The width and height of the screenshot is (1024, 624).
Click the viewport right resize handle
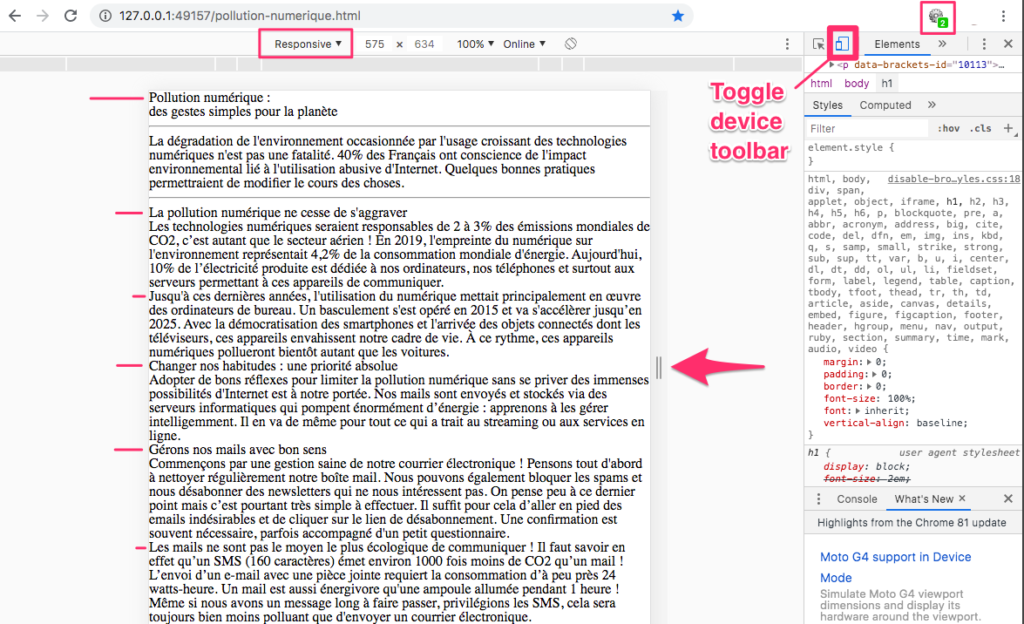[658, 367]
